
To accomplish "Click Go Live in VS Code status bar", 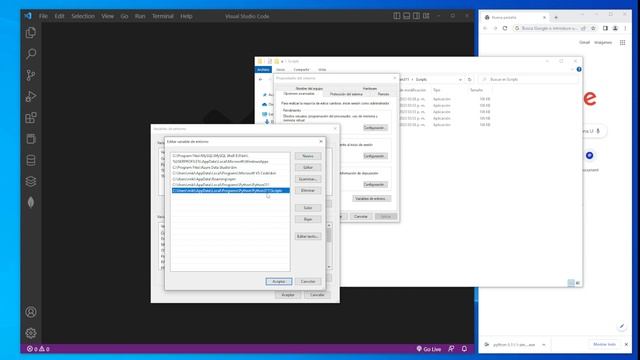I will click(429, 349).
